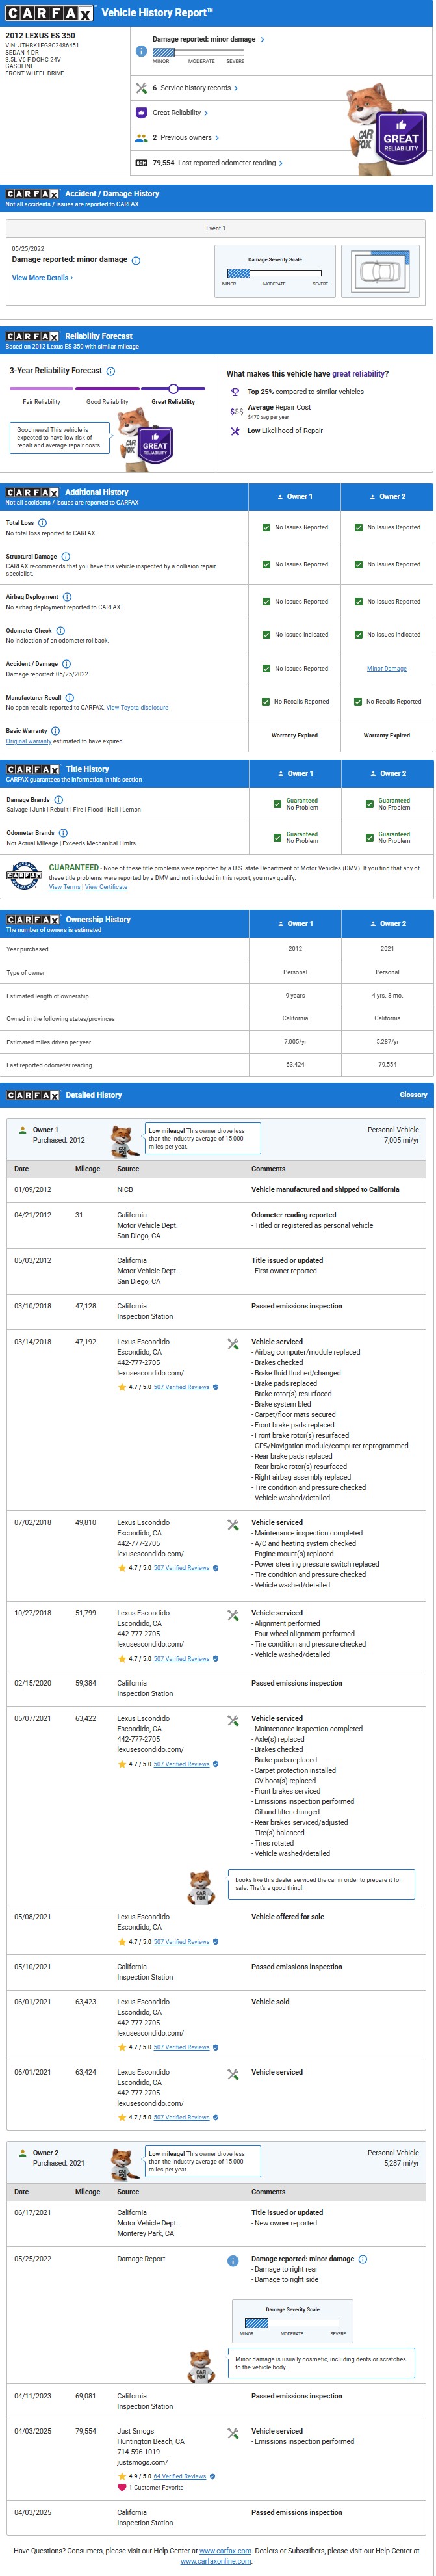Click the Basic Warranty info icon
Screen dimensions: 436x2576
coord(56,731)
